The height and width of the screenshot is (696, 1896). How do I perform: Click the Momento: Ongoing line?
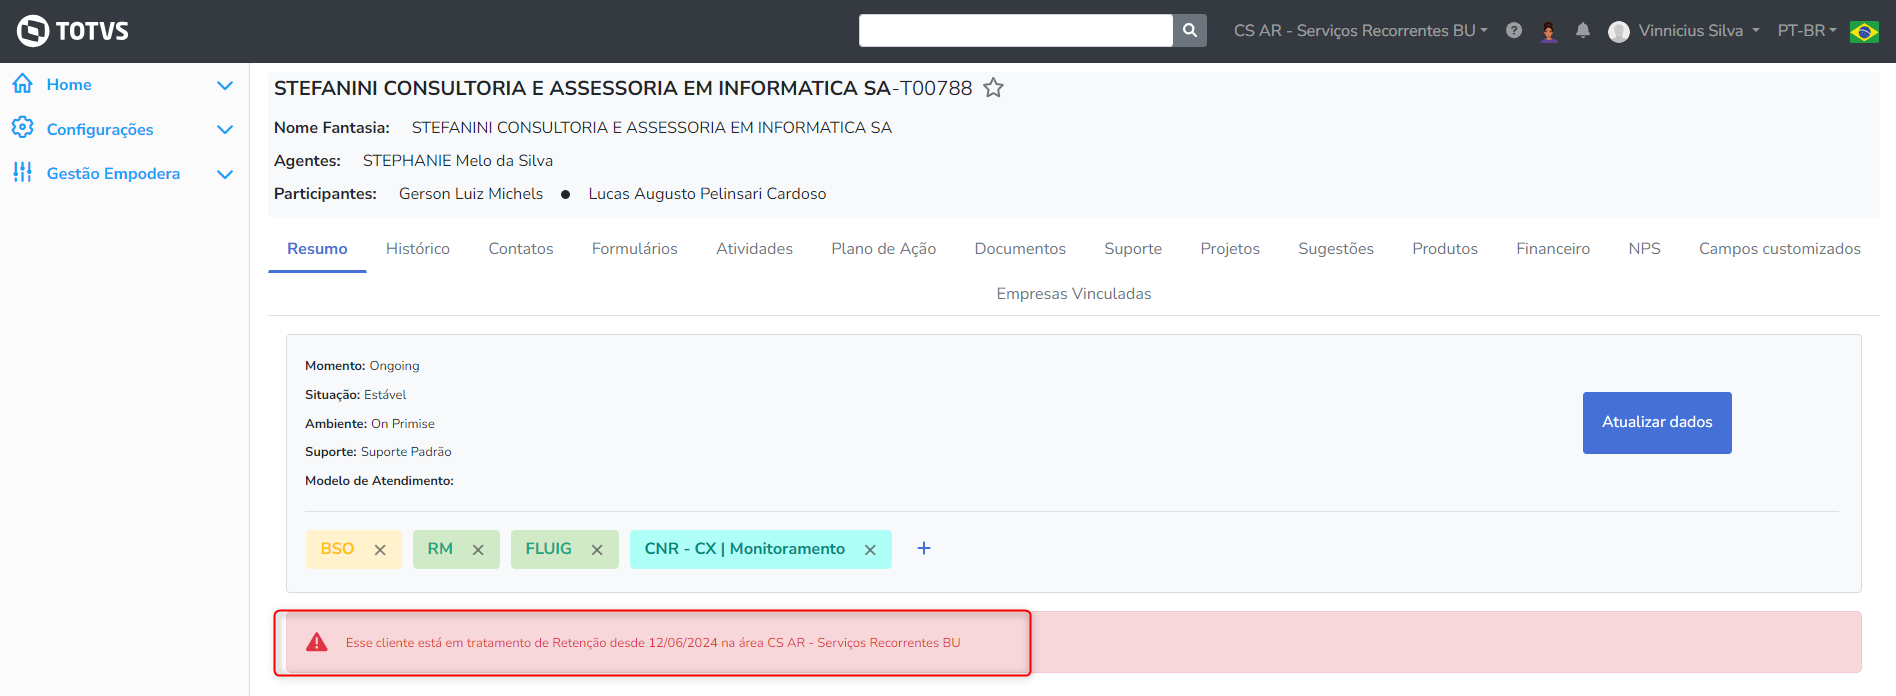(362, 366)
